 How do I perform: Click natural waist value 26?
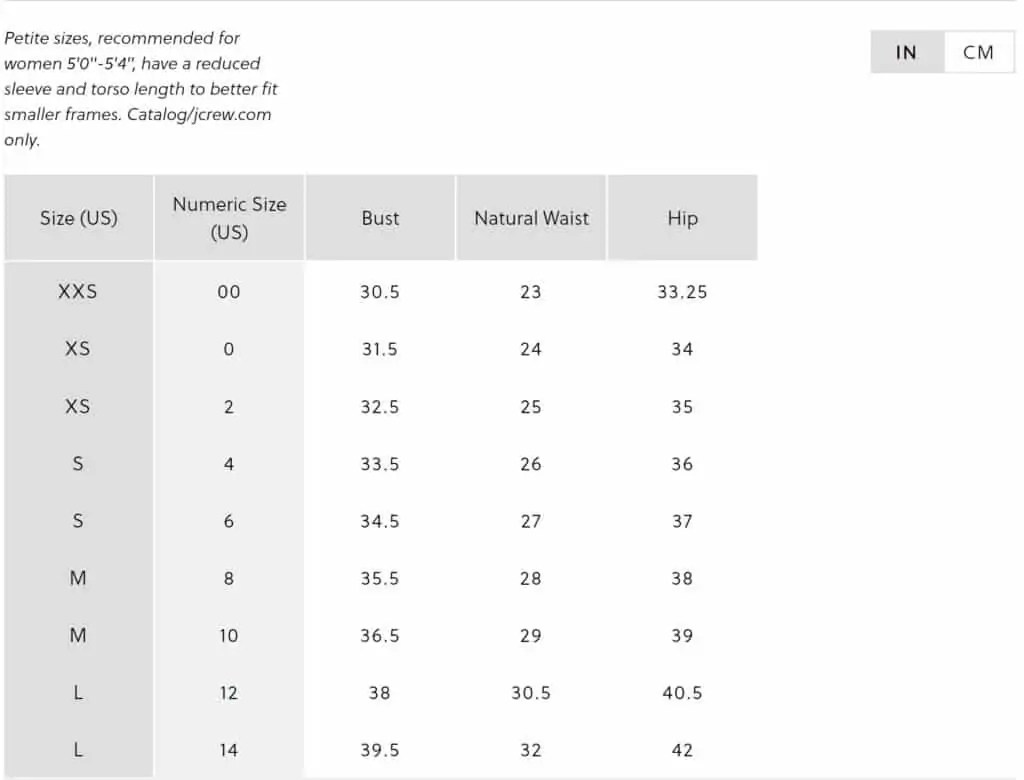point(530,464)
